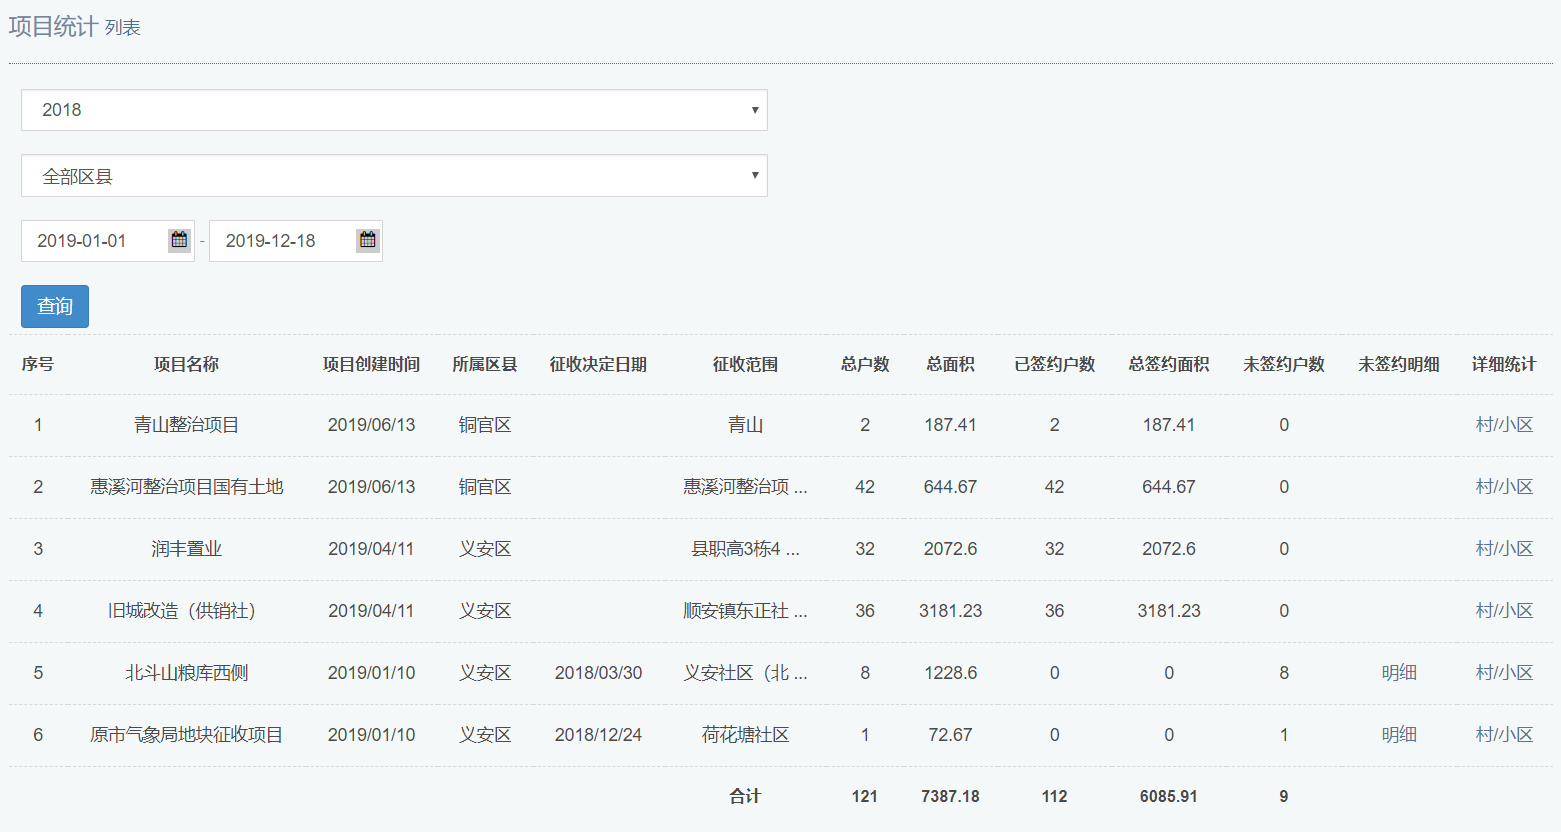
Task: Click the 征收决定日期 column header
Action: pos(598,364)
